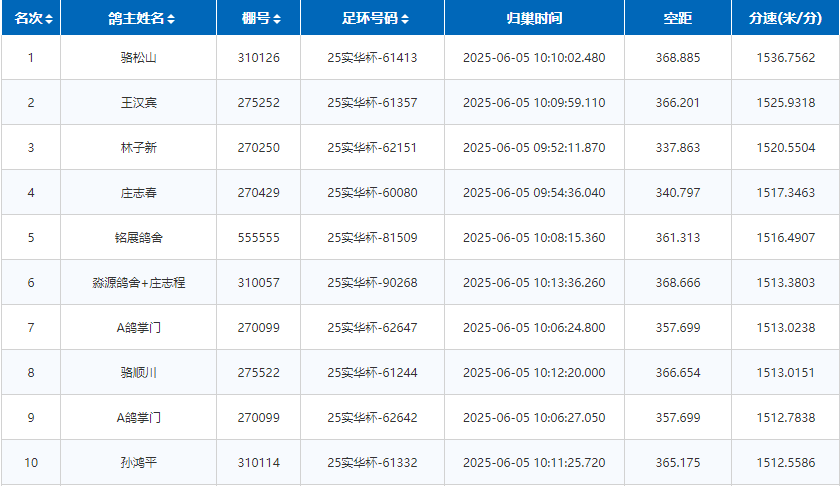840x486 pixels.
Task: Click the speed value 1536.7562
Action: (x=785, y=58)
